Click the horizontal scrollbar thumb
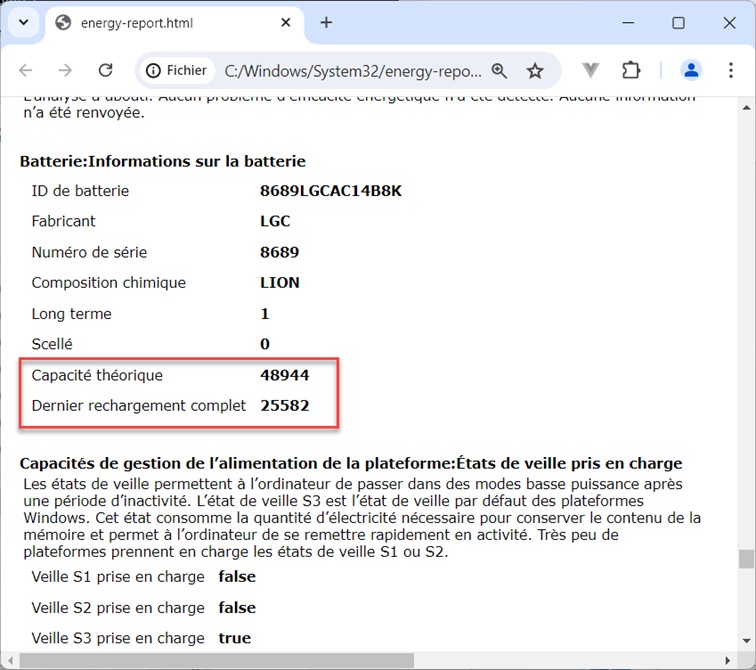Image resolution: width=756 pixels, height=670 pixels. (x=216, y=660)
